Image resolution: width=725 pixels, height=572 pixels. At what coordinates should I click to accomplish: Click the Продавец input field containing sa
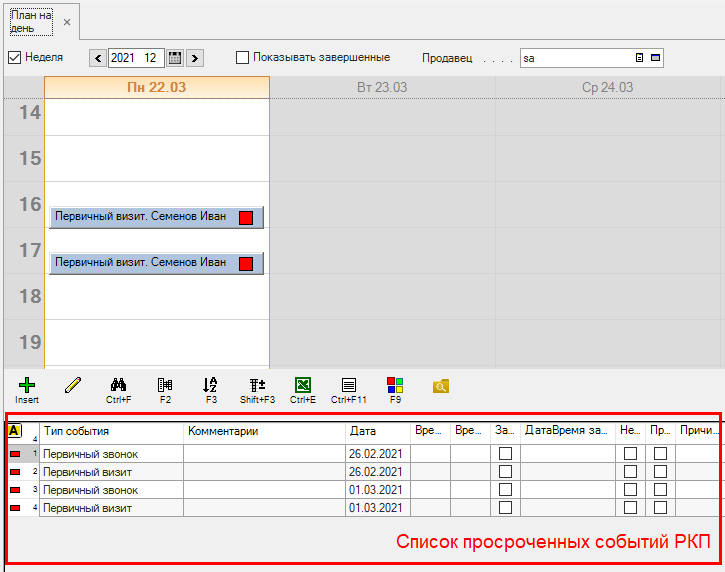point(575,58)
